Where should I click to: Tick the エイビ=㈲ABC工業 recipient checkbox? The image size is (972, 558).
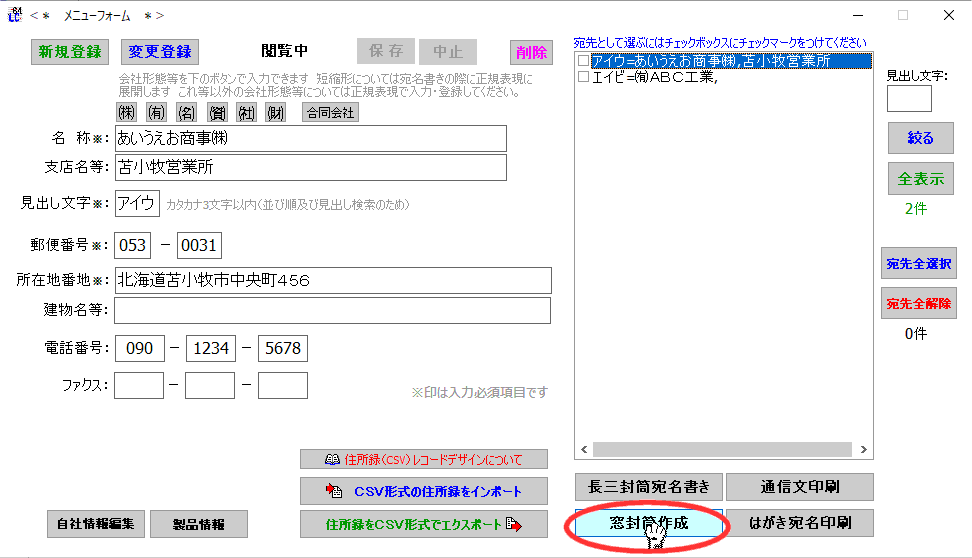pos(584,77)
